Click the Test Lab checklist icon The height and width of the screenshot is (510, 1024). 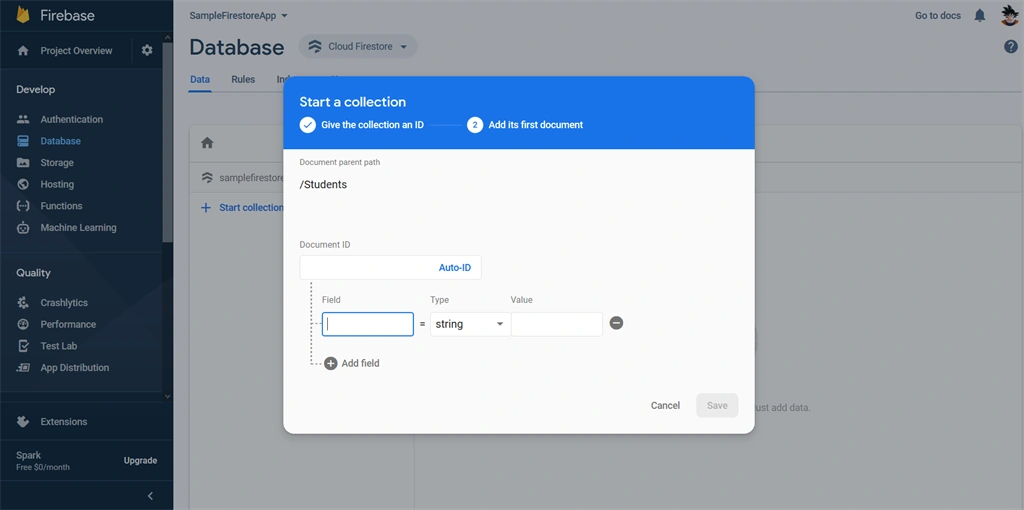point(23,345)
